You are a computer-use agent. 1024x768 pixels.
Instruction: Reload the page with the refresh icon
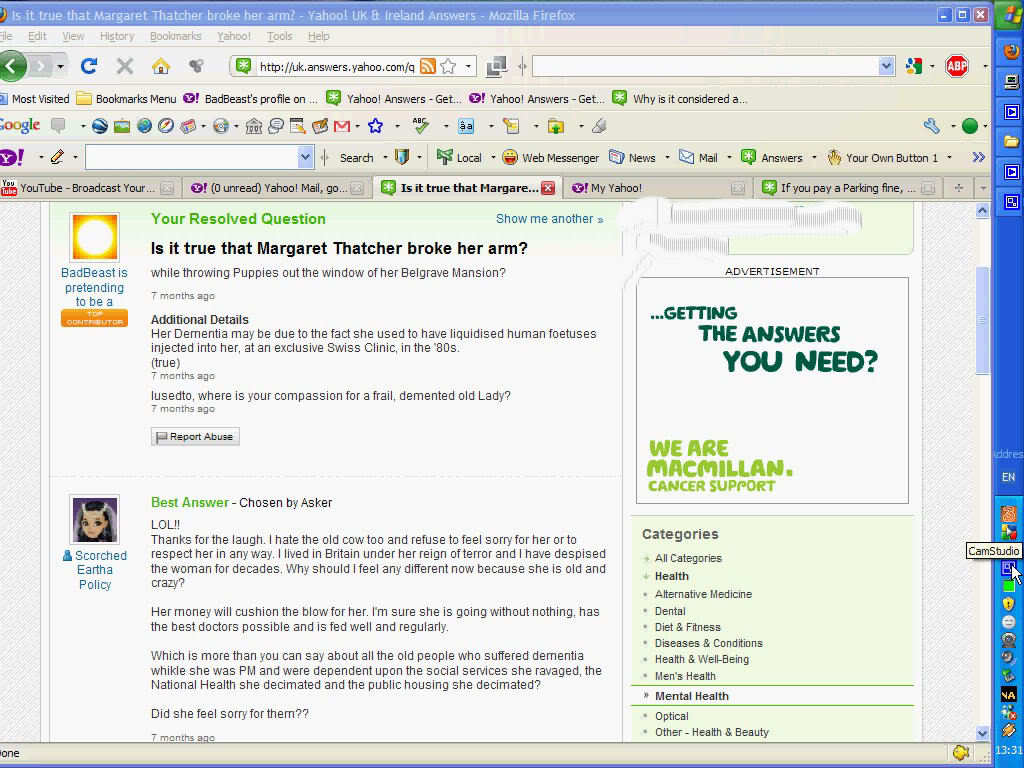tap(89, 65)
